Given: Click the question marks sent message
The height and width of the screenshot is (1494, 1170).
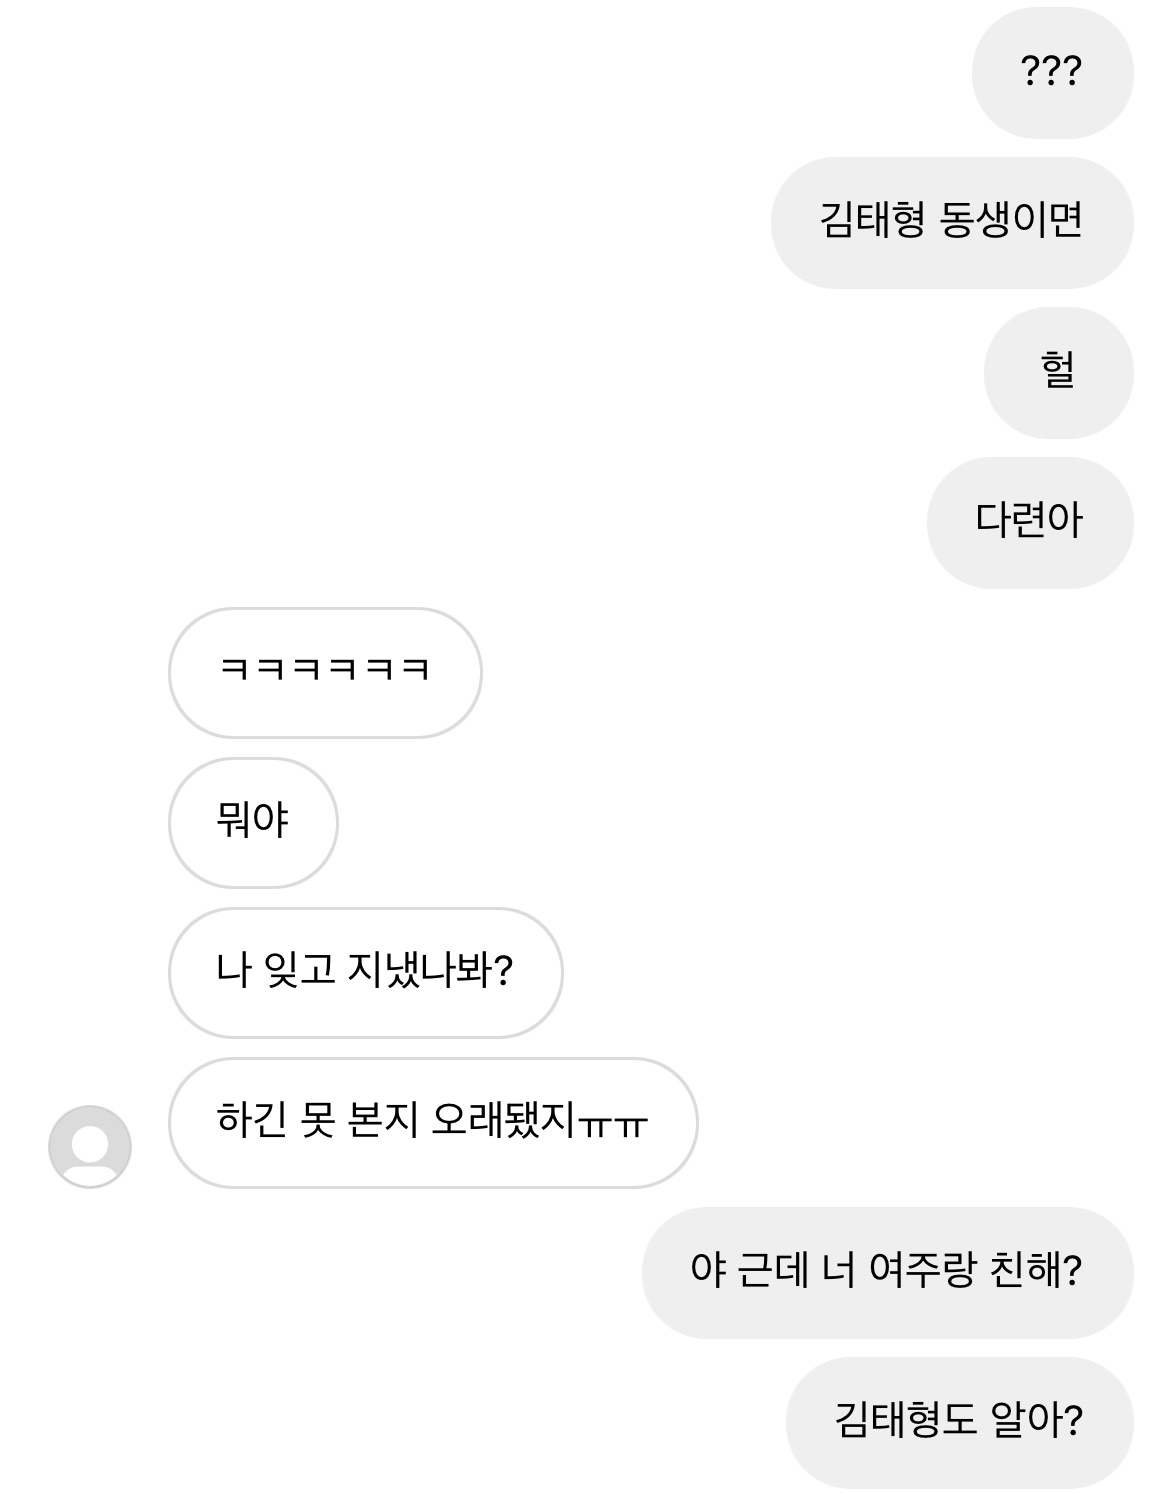Looking at the screenshot, I should pos(1052,72).
